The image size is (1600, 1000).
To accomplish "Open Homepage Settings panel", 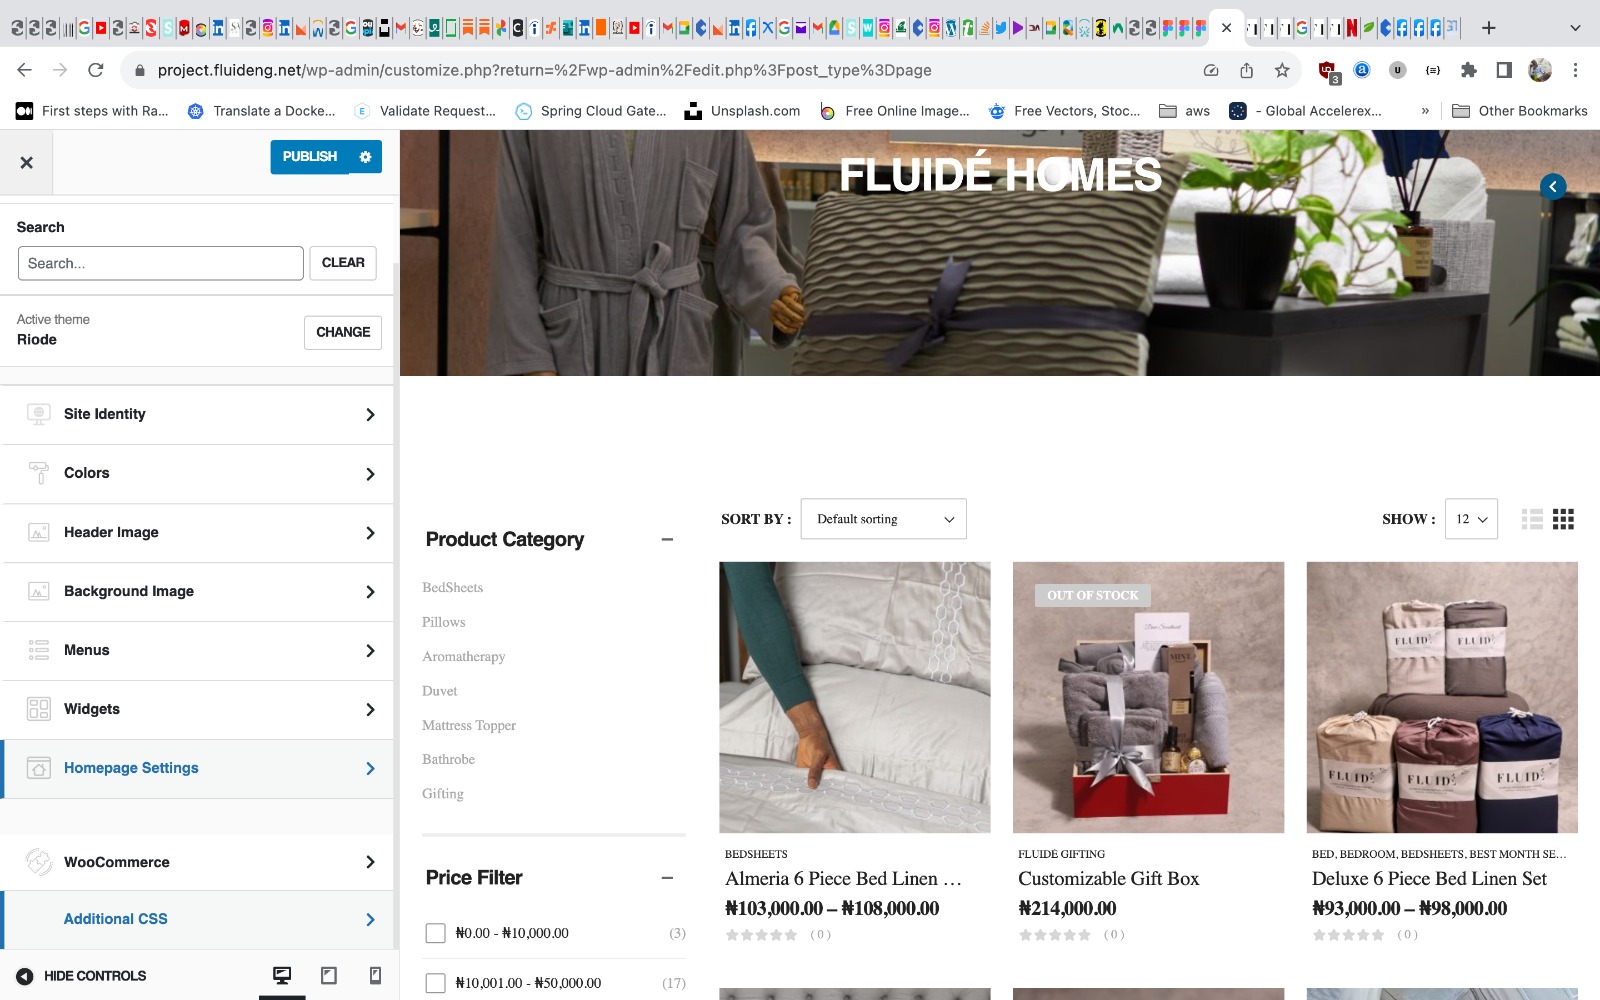I will [x=198, y=768].
